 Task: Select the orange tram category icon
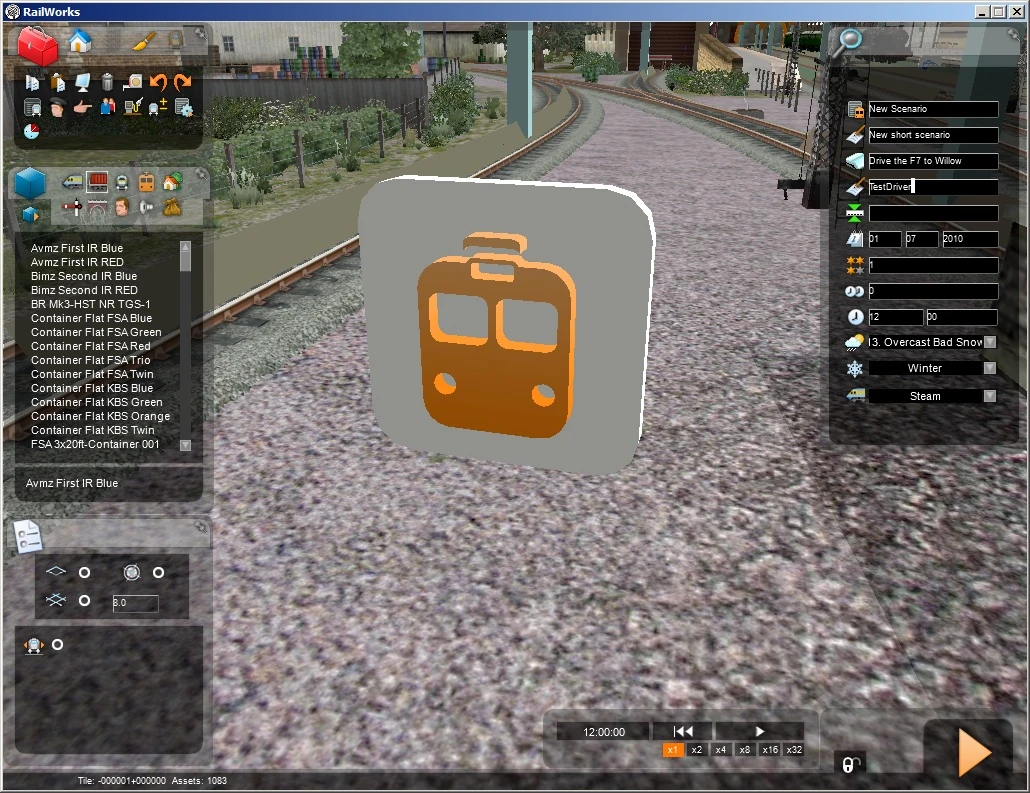pos(146,183)
